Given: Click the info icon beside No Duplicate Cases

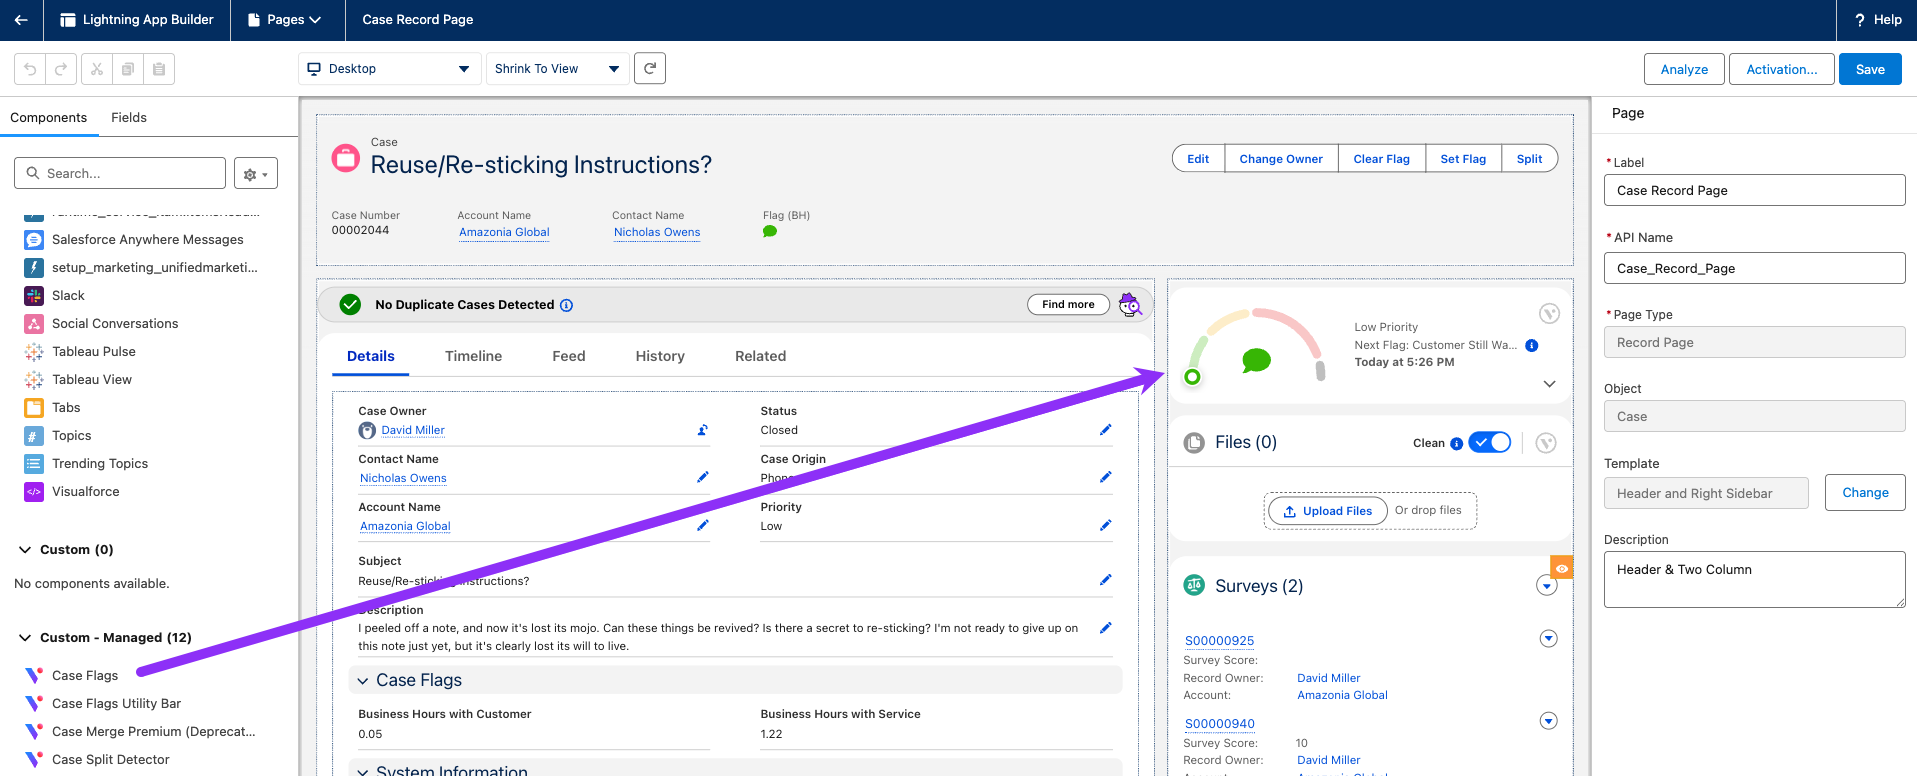Looking at the screenshot, I should coord(567,305).
